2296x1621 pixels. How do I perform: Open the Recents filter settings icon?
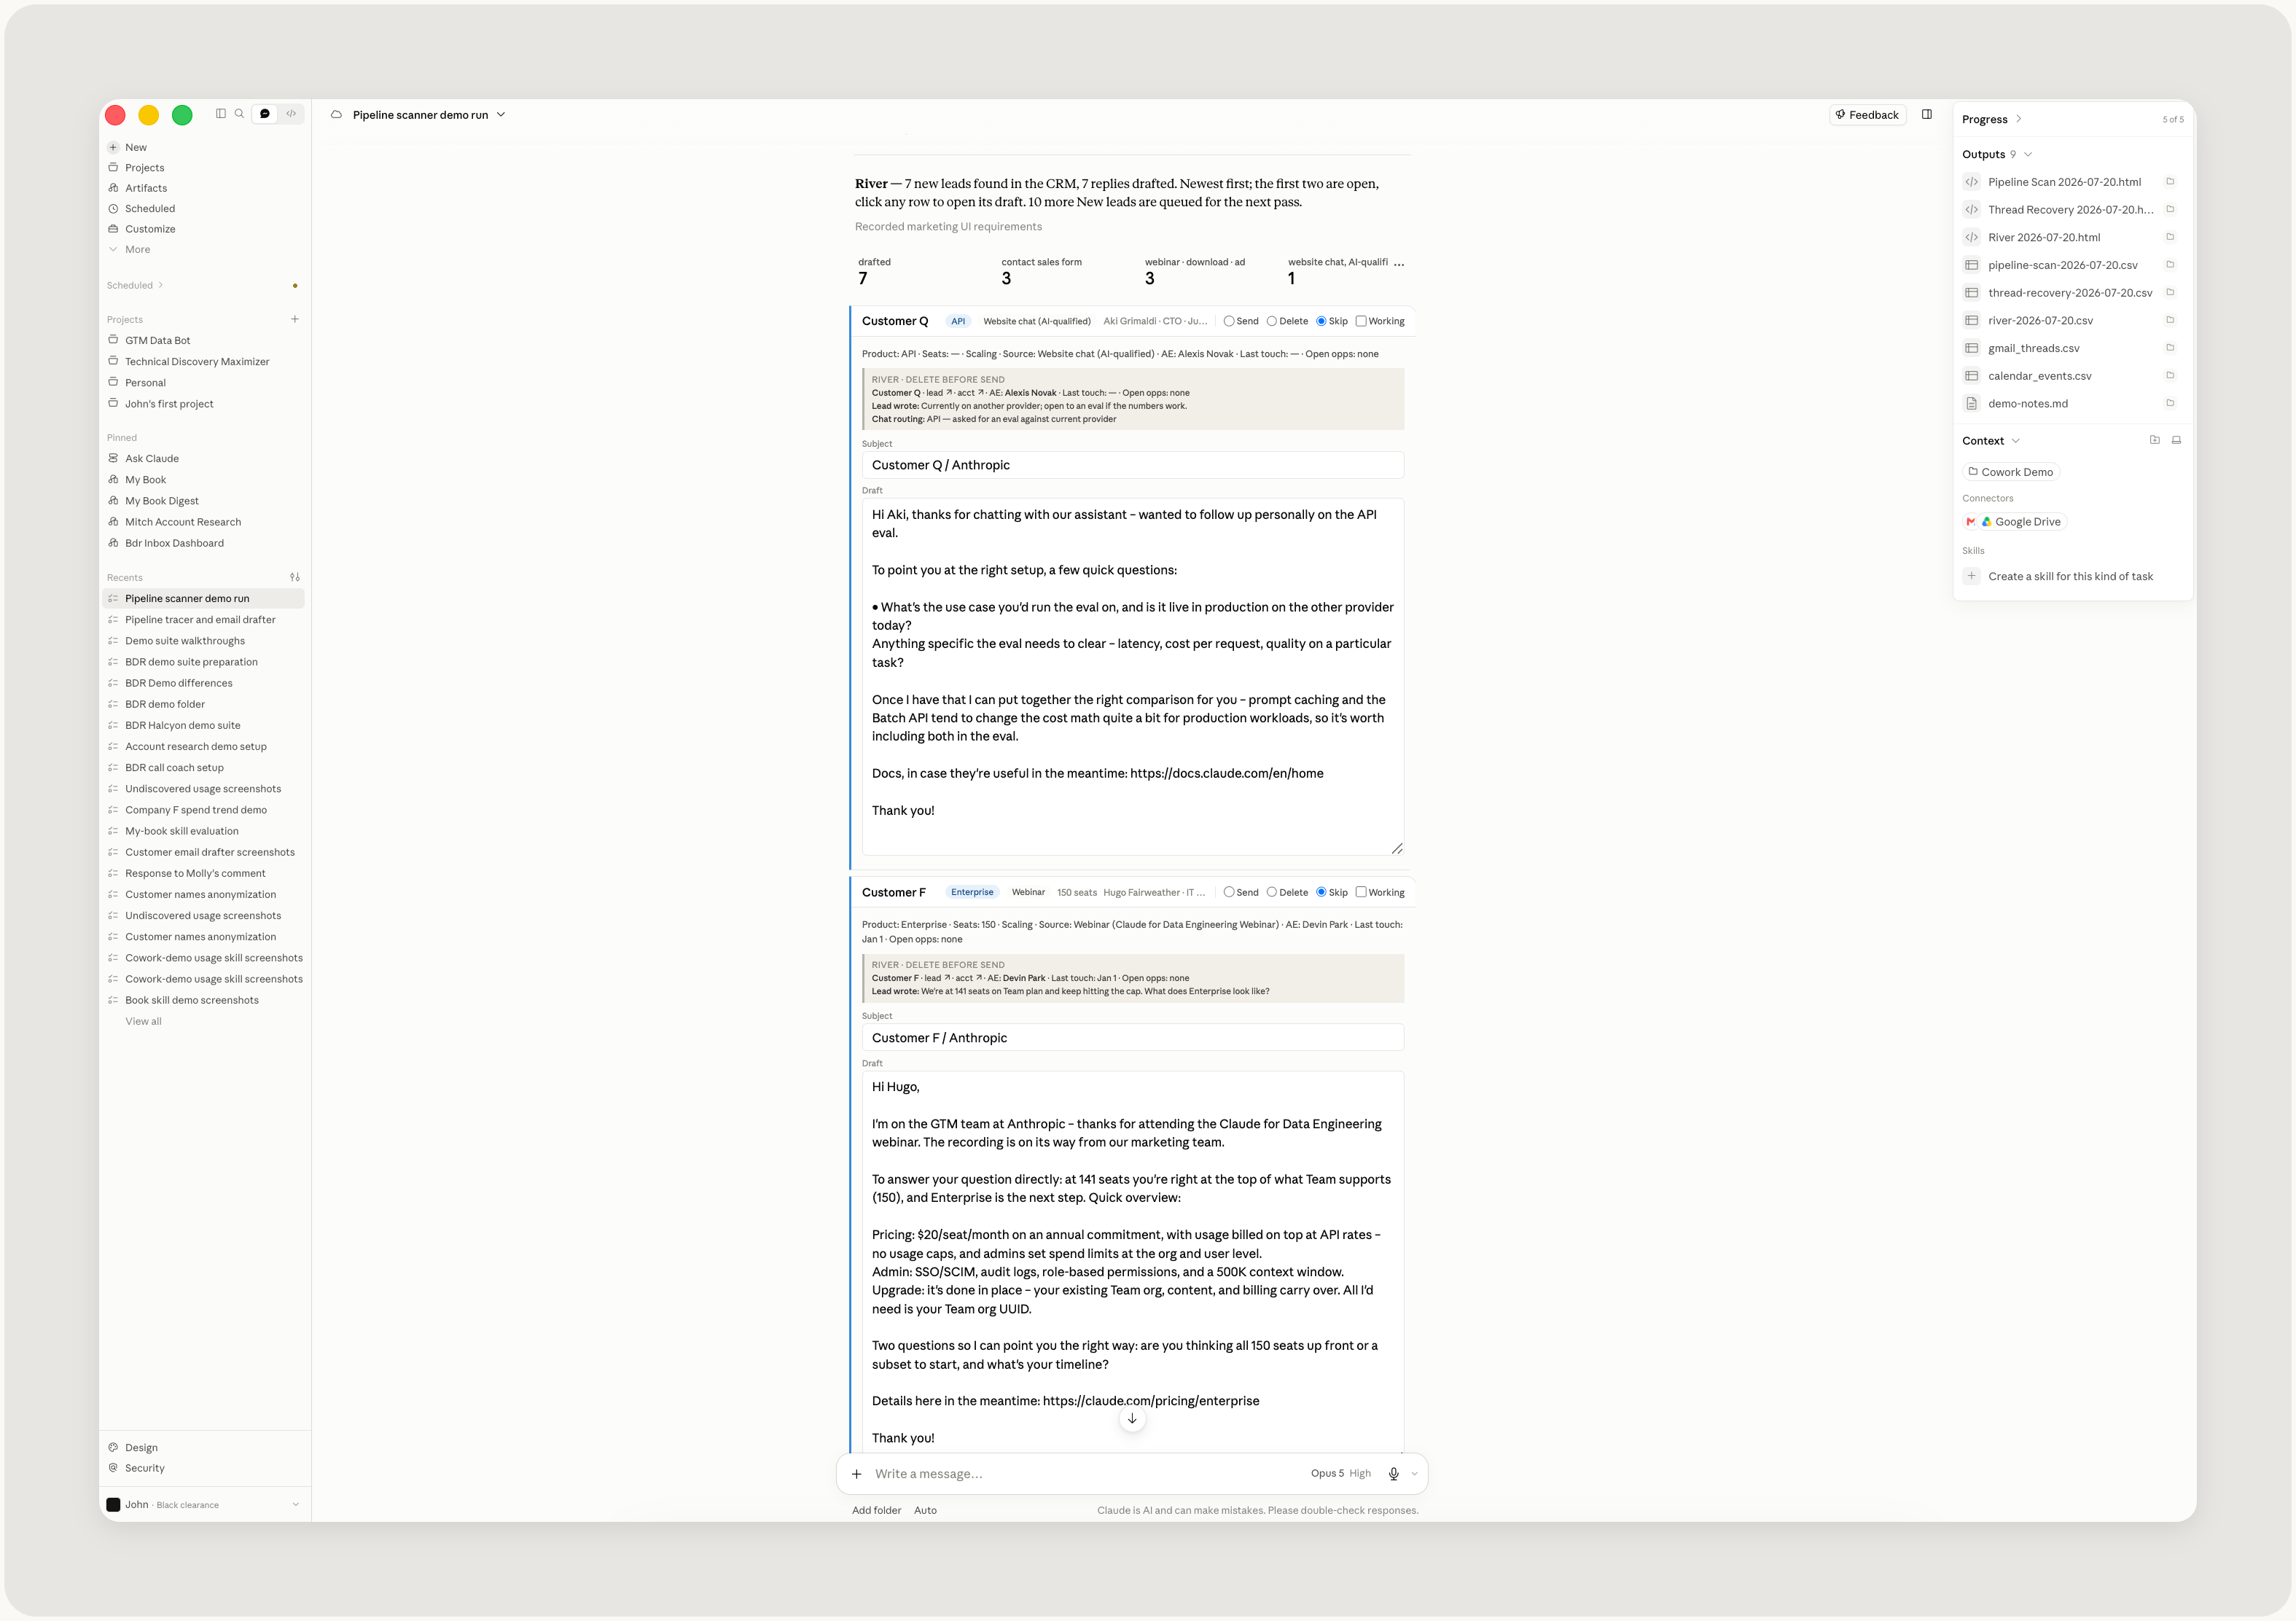(x=295, y=578)
